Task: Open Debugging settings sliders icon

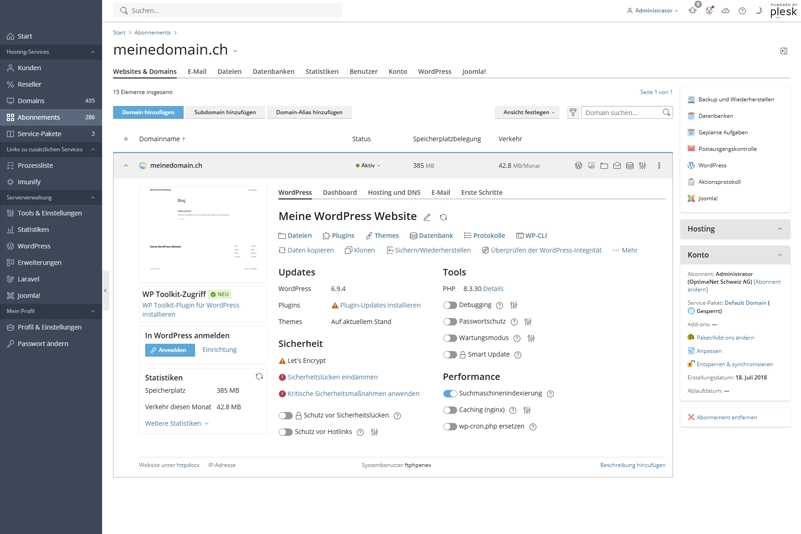Action: (514, 305)
